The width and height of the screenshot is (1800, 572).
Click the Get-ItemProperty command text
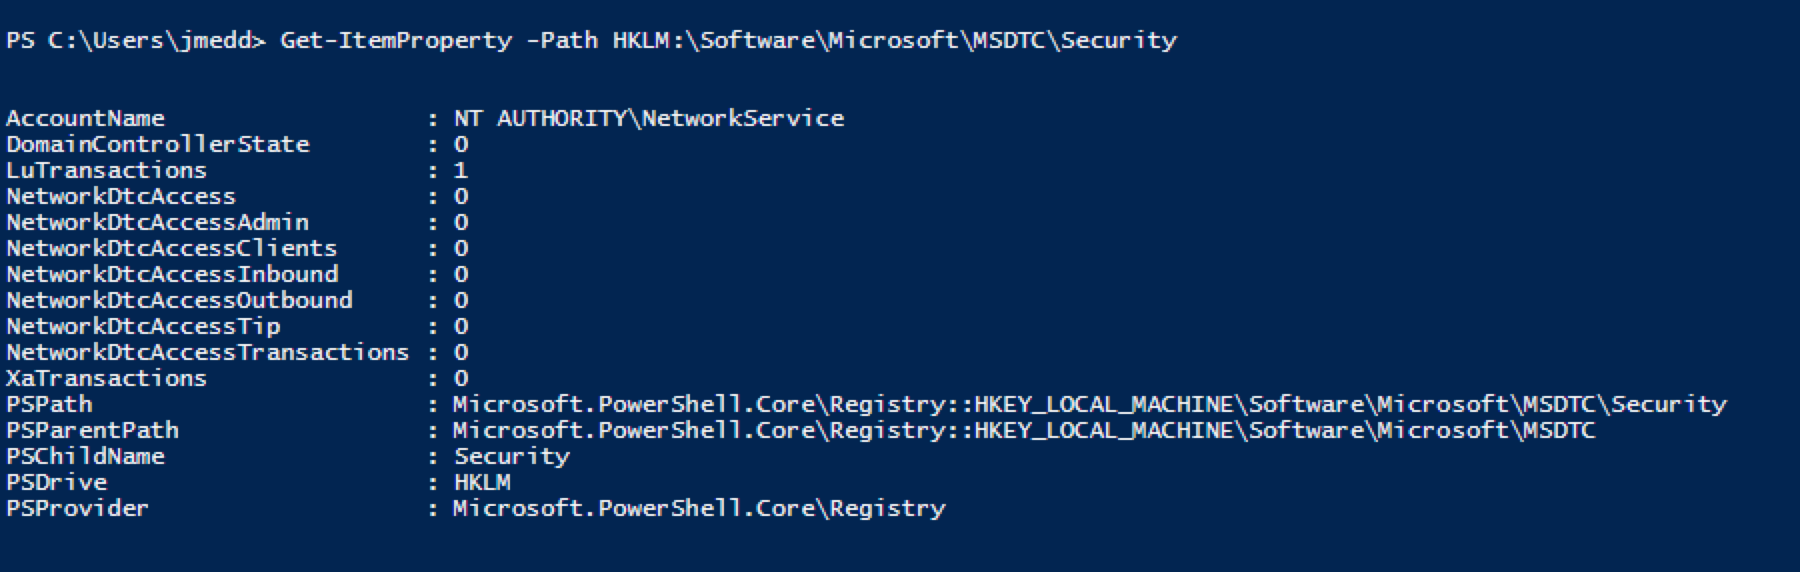point(396,41)
